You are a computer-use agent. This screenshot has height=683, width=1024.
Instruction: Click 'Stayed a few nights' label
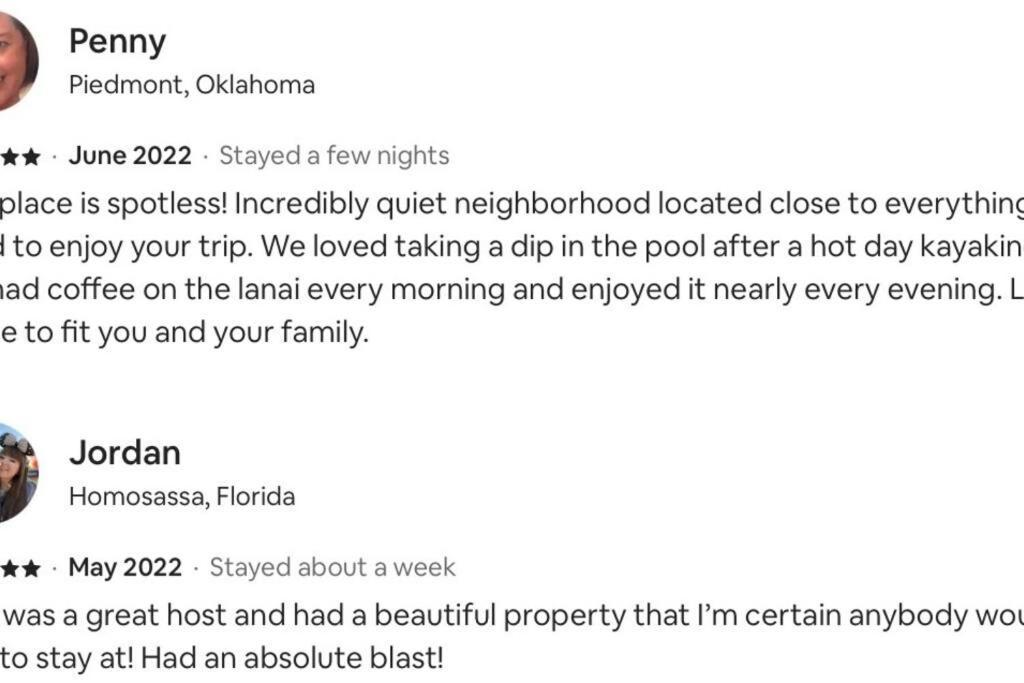pos(334,155)
